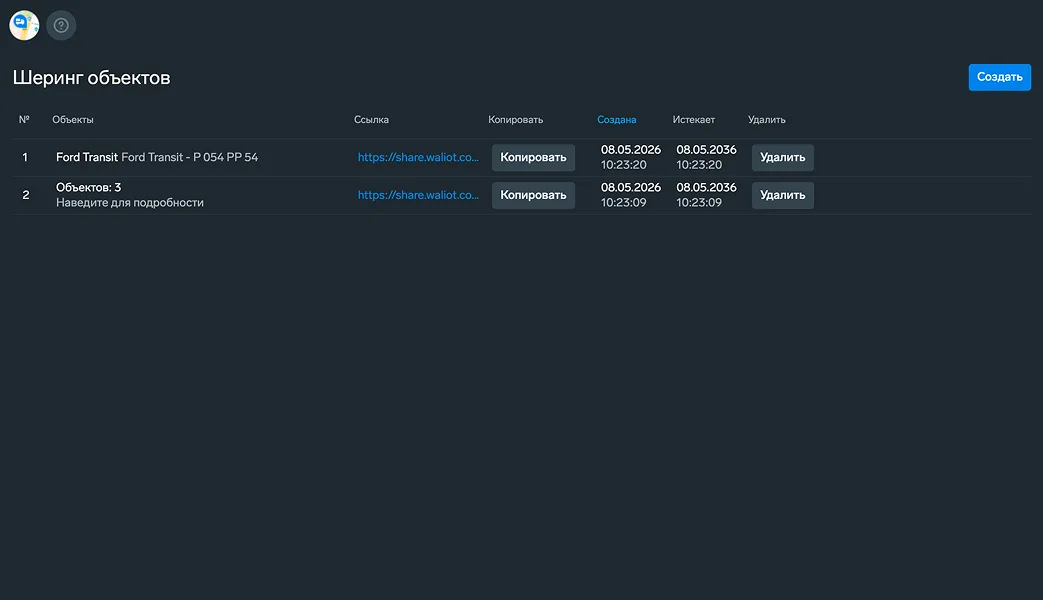The image size is (1043, 600).
Task: Click the created time 10:23:09
Action: point(623,203)
